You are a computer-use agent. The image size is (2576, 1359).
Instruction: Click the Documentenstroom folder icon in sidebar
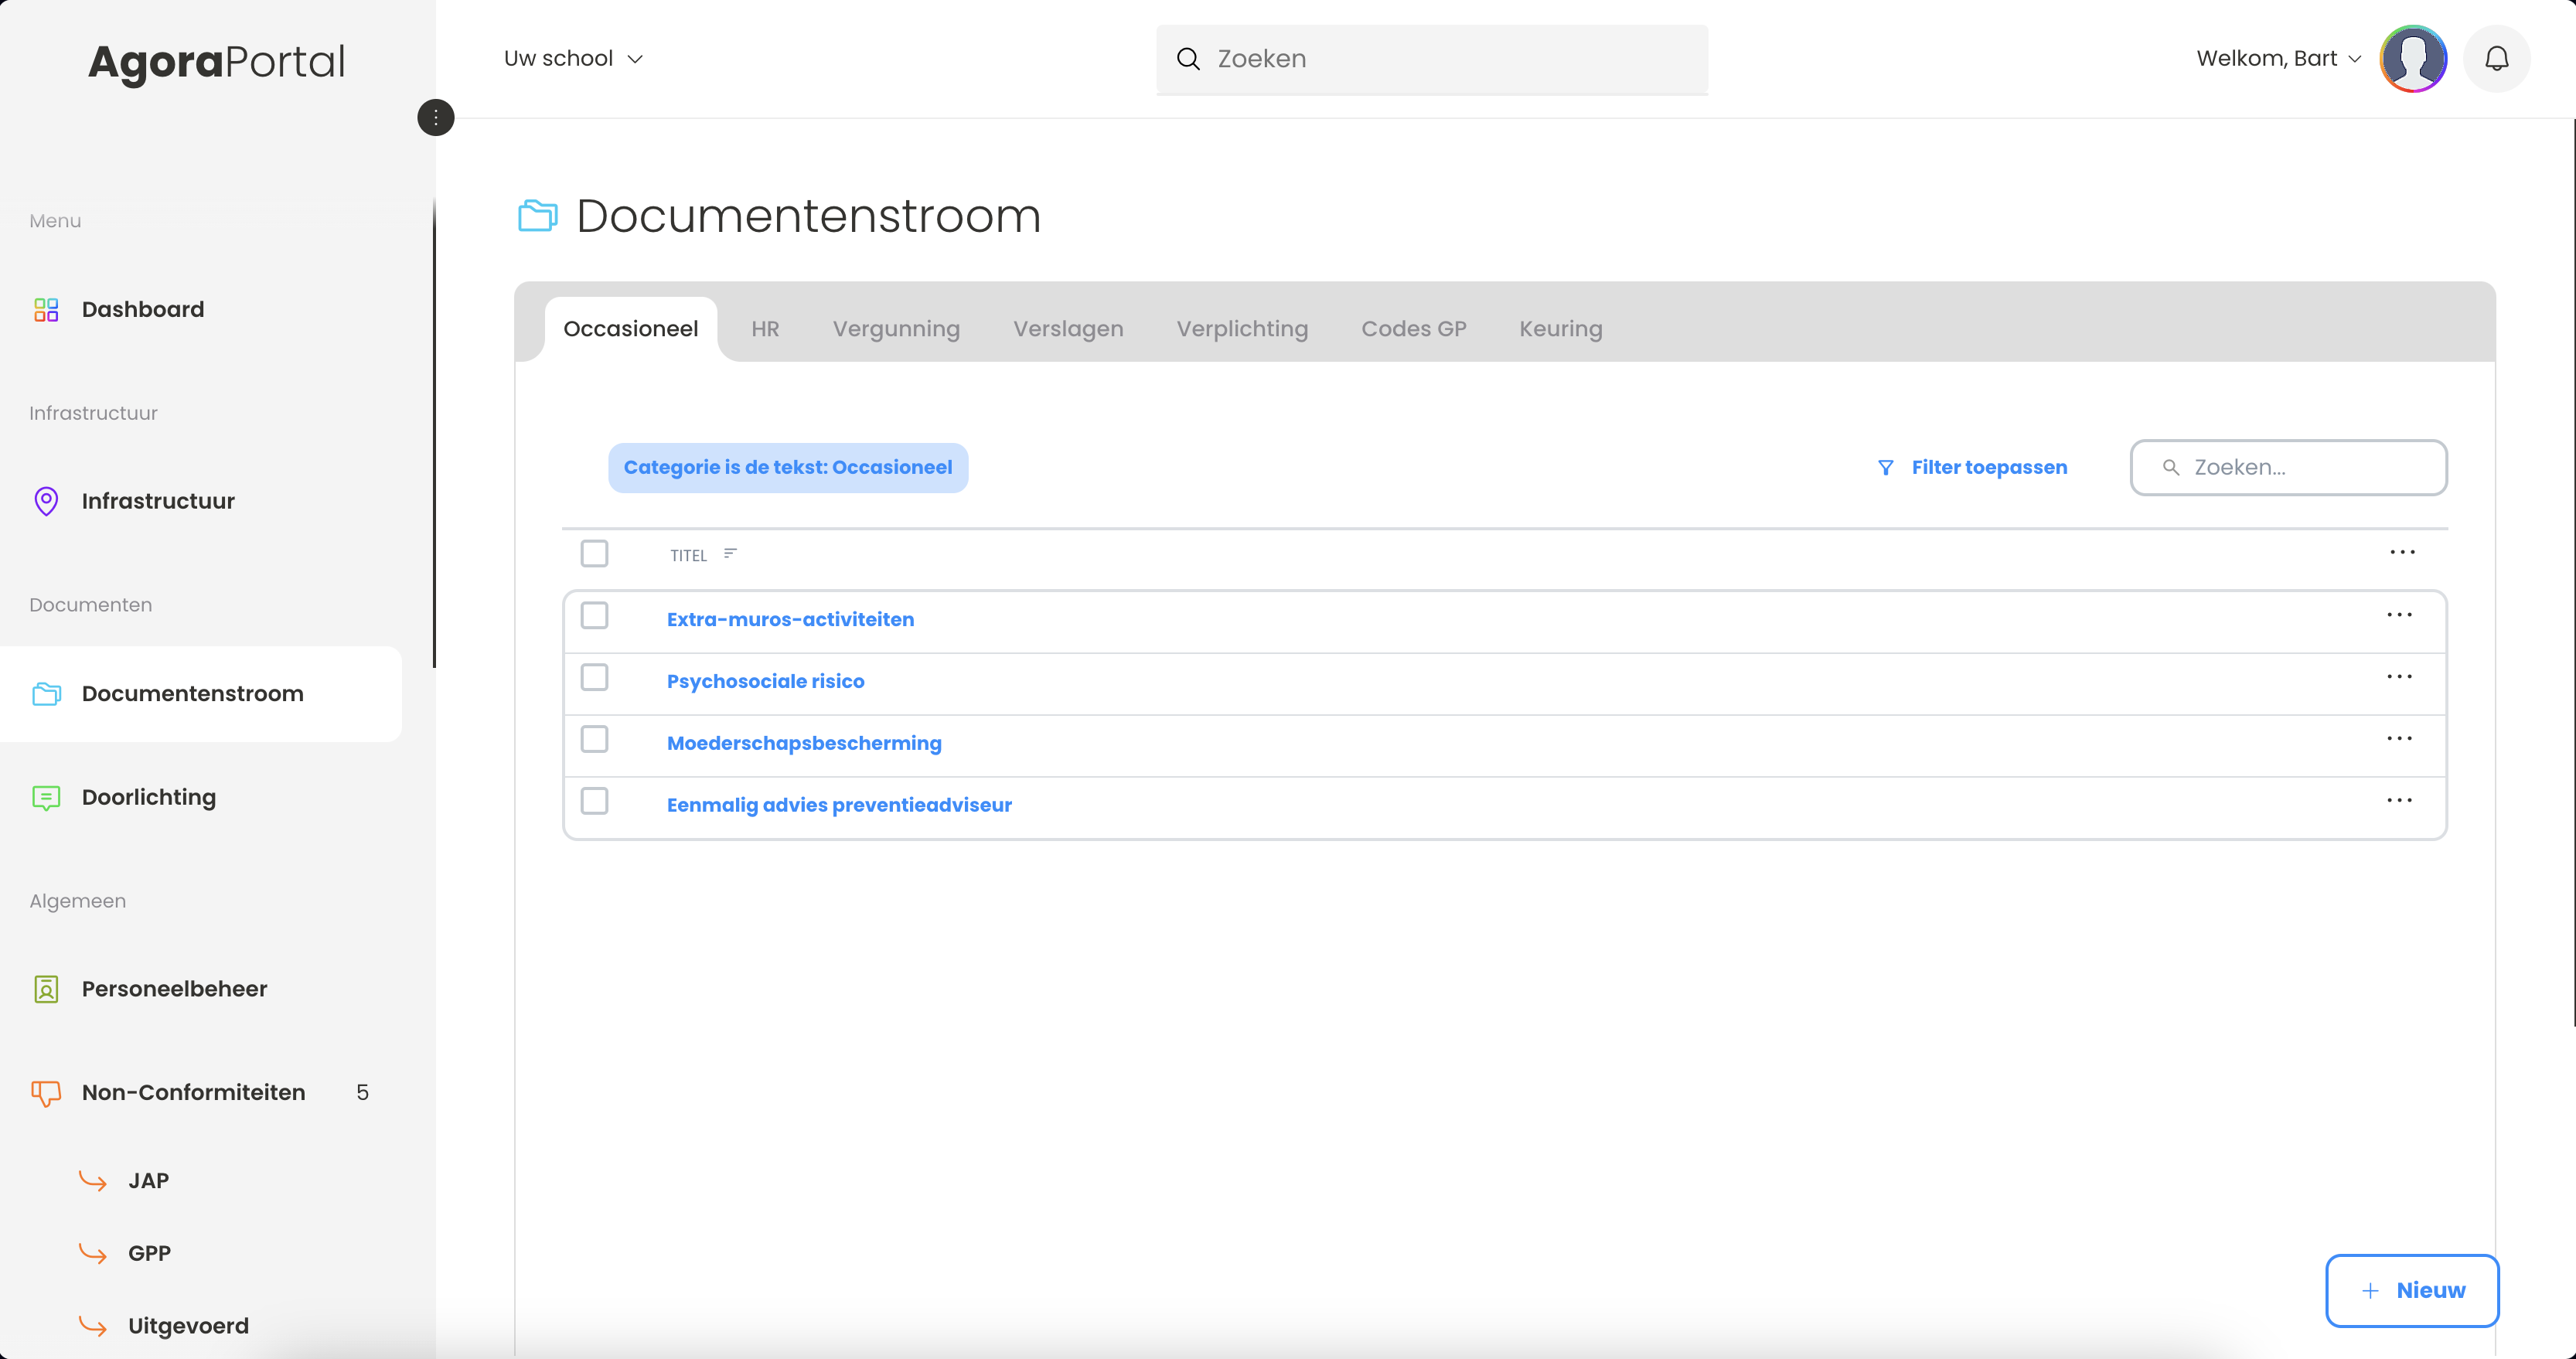coord(46,694)
